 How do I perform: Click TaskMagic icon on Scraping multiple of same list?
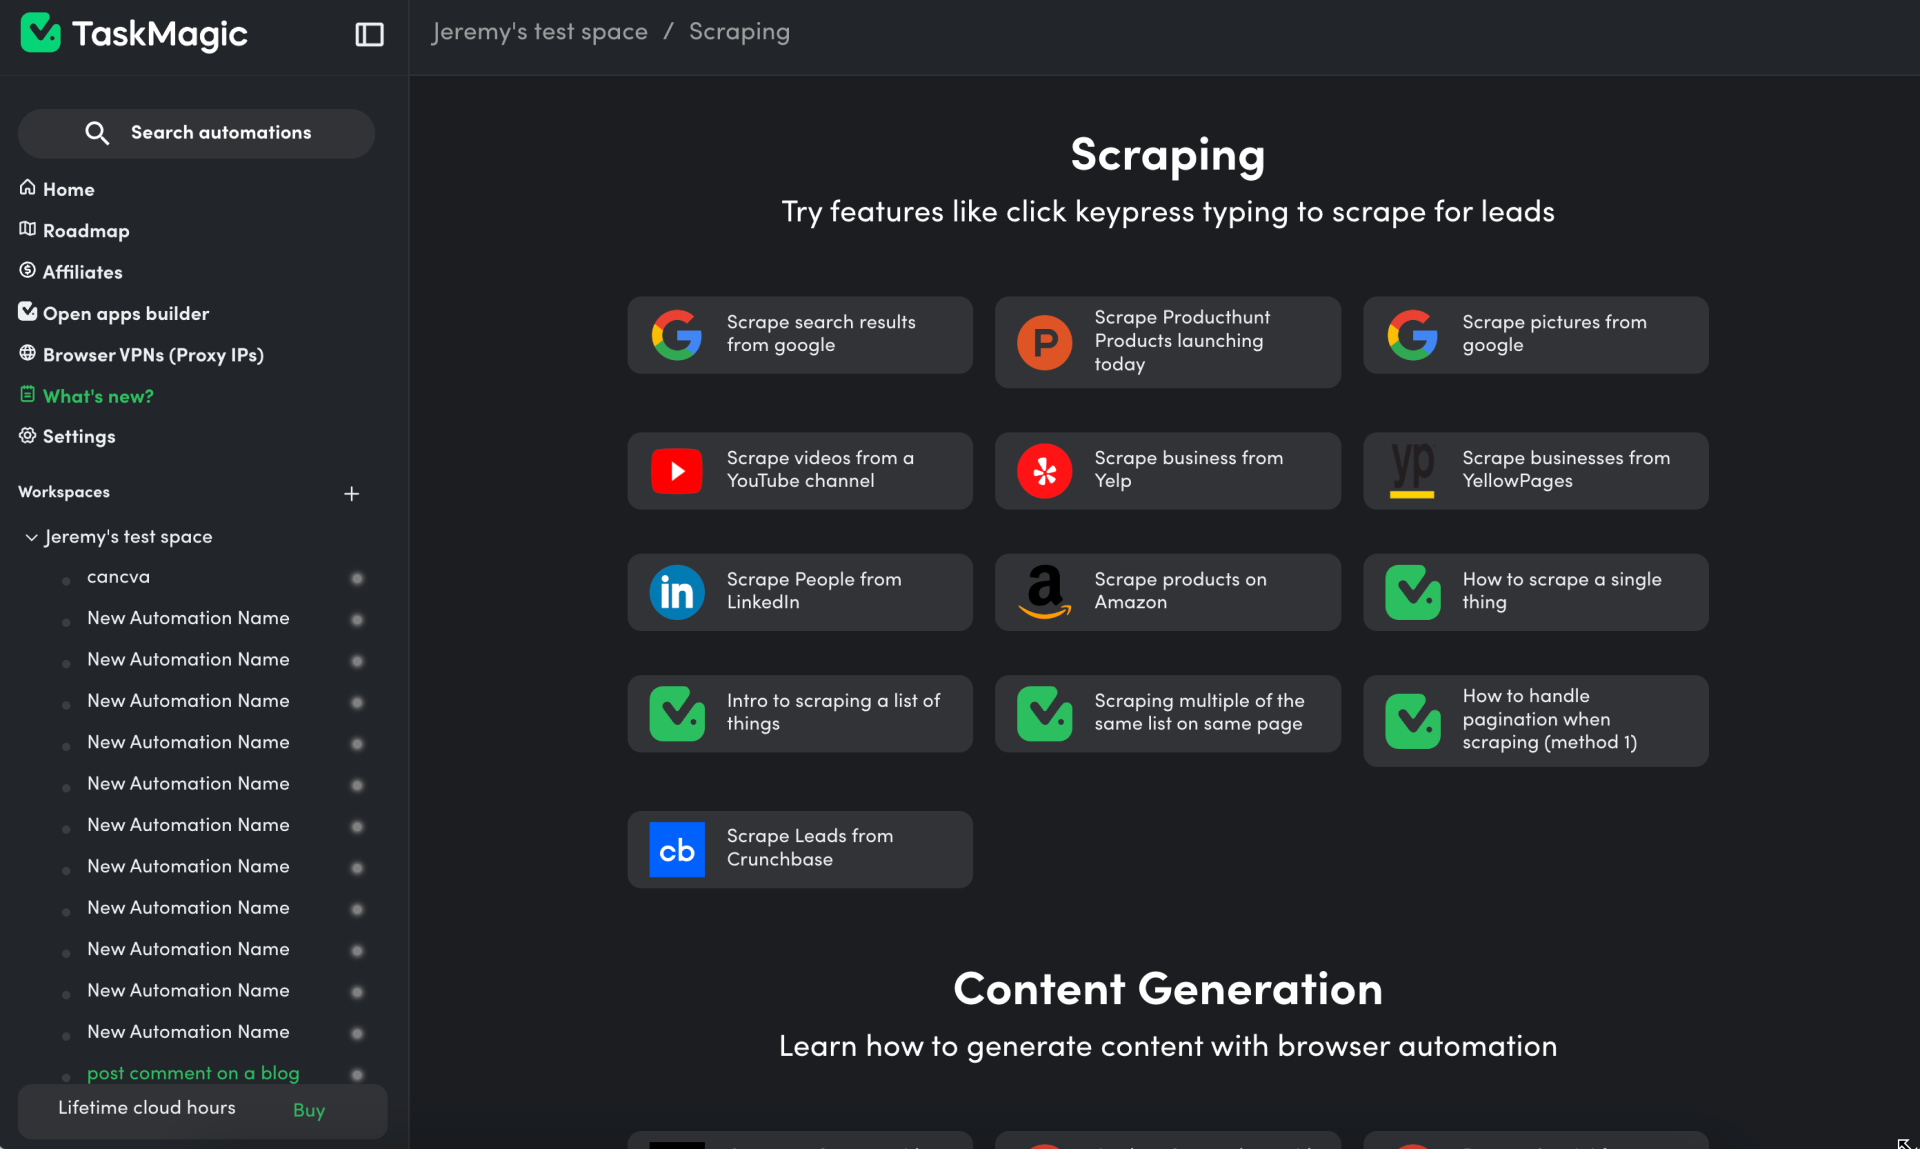click(1044, 714)
